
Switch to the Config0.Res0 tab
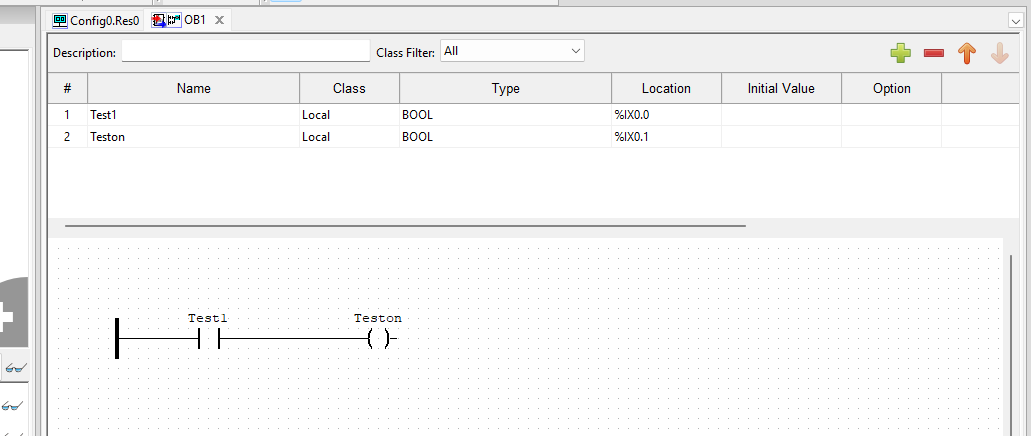click(x=96, y=20)
